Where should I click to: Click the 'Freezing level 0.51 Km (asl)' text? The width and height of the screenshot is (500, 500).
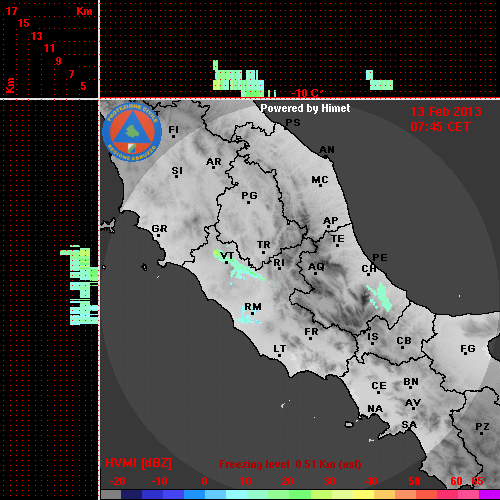coord(290,464)
